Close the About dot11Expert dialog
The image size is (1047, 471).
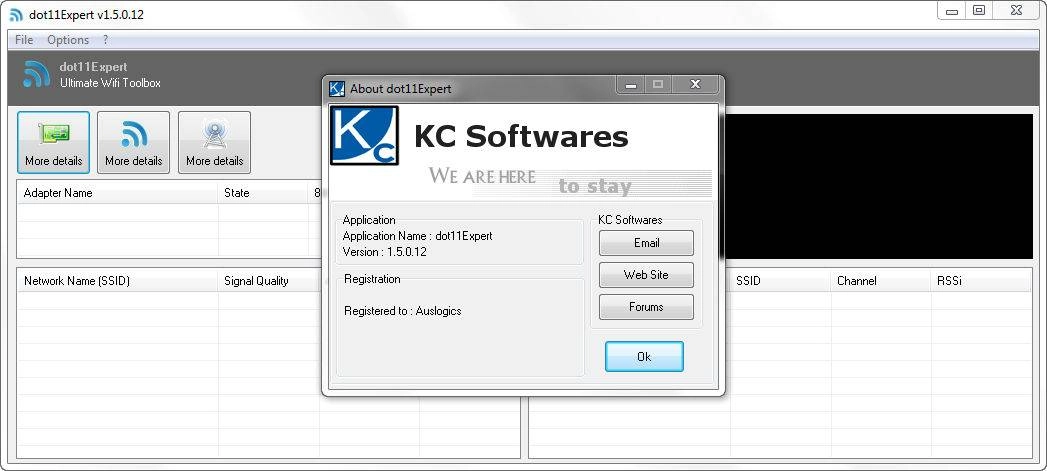(695, 84)
